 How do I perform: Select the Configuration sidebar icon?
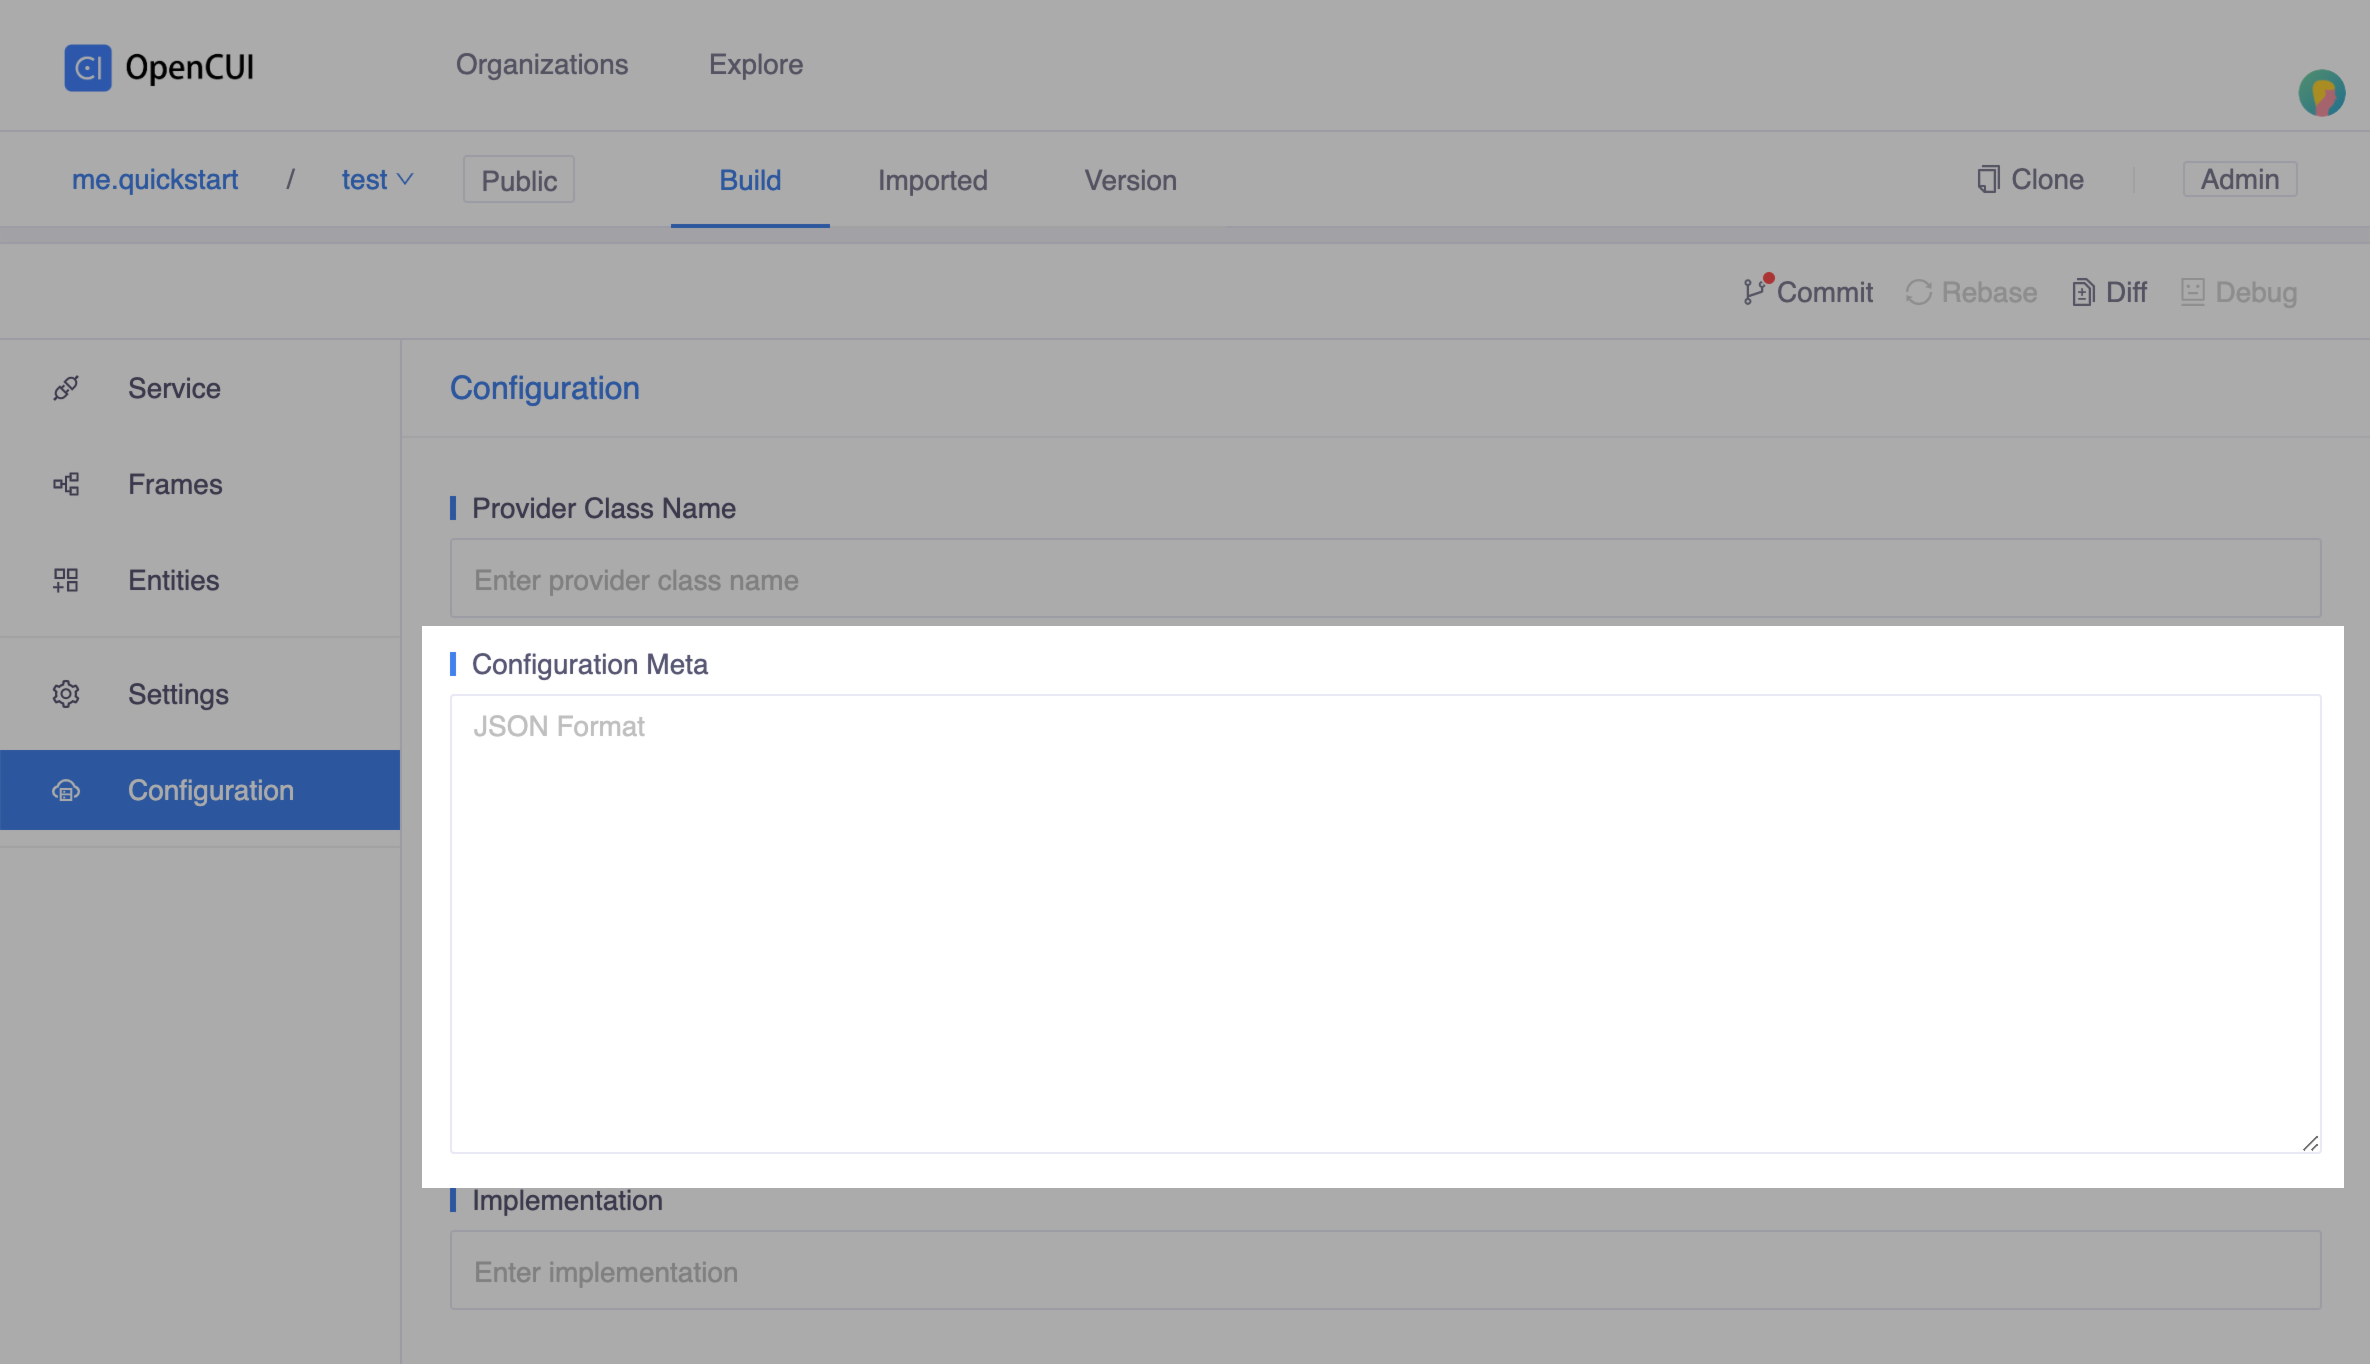click(63, 789)
